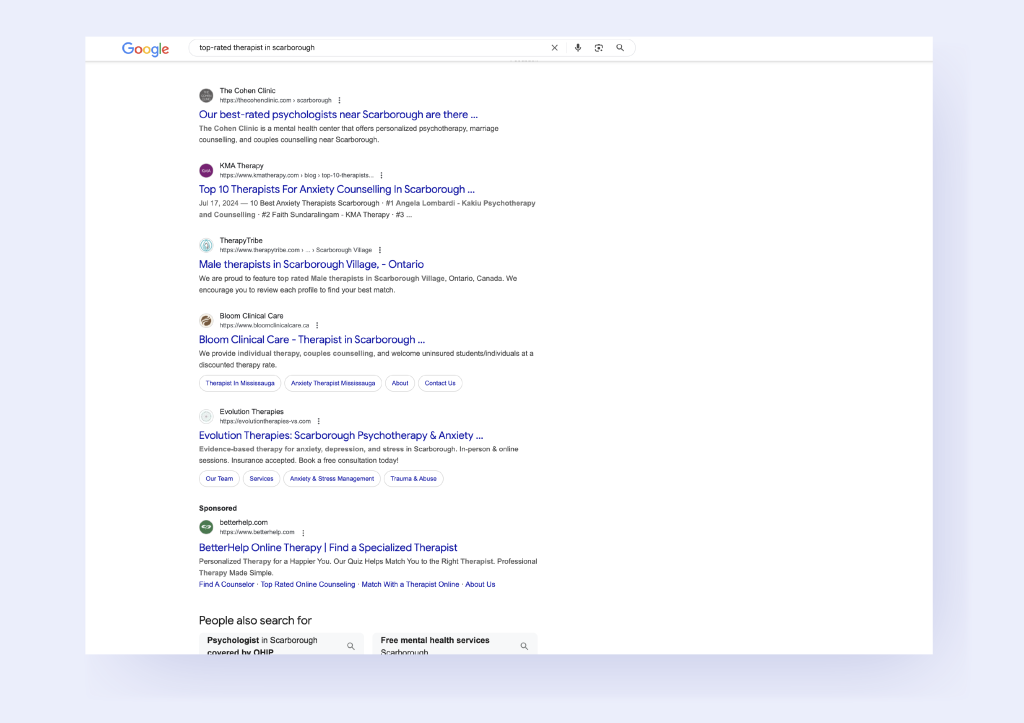Click into the search query text field

coord(370,48)
